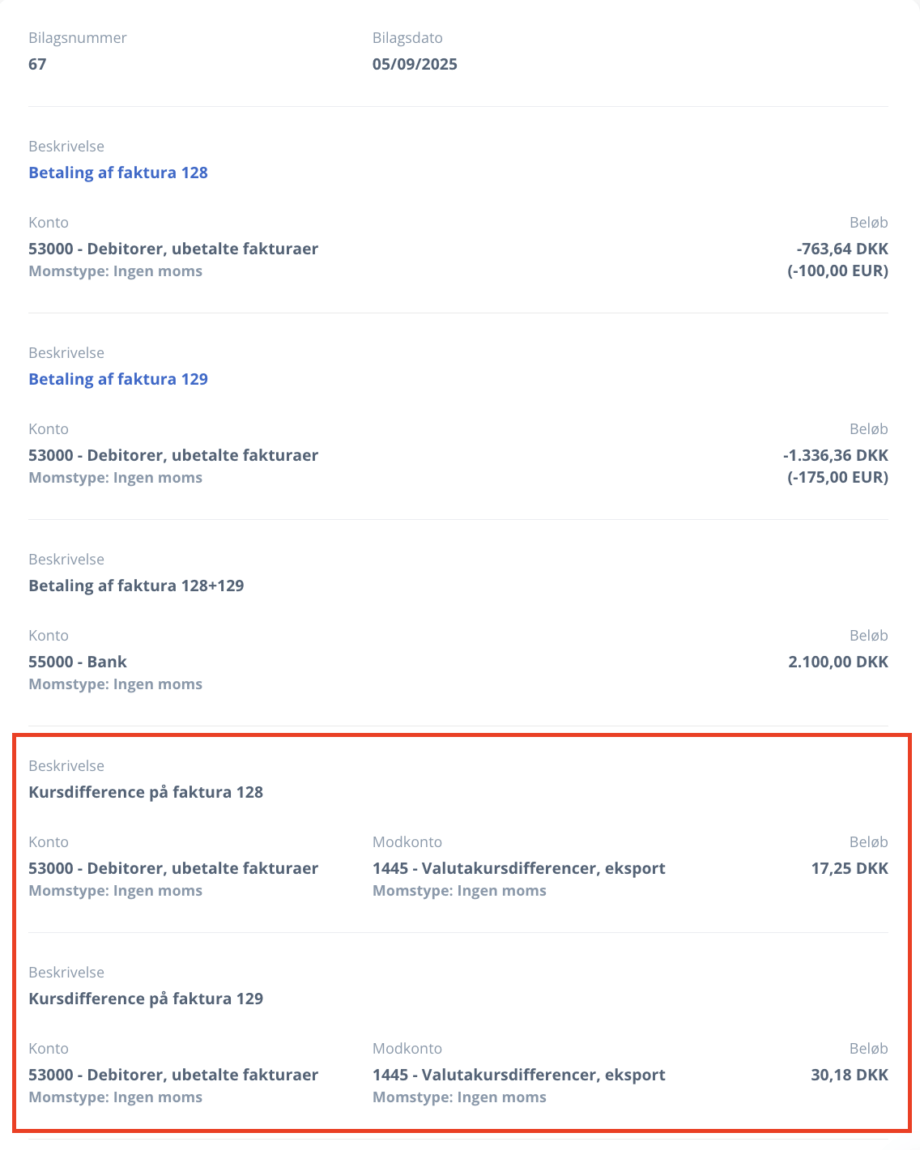Click "Betaling af faktura 128+129" description
The width and height of the screenshot is (920, 1150).
(136, 586)
